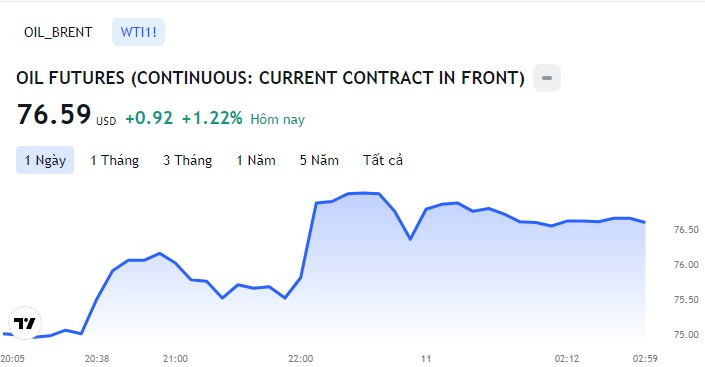Show the Tất cả full history range
The height and width of the screenshot is (367, 705).
(x=383, y=160)
